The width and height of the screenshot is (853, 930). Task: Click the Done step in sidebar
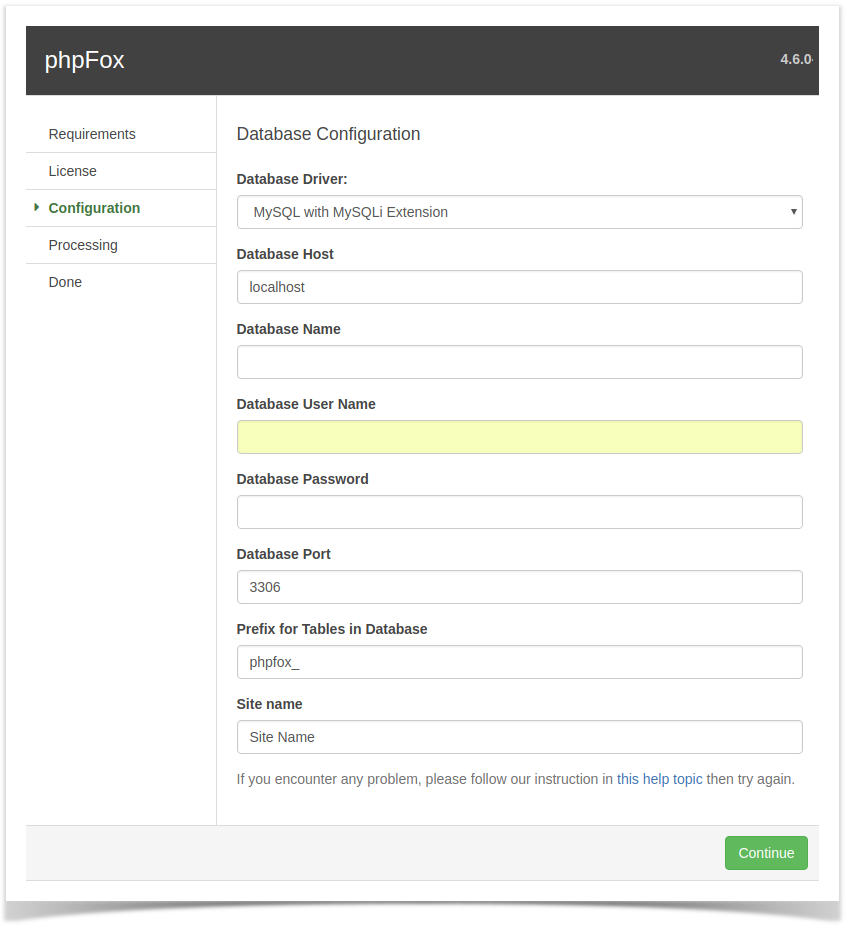pyautogui.click(x=65, y=282)
